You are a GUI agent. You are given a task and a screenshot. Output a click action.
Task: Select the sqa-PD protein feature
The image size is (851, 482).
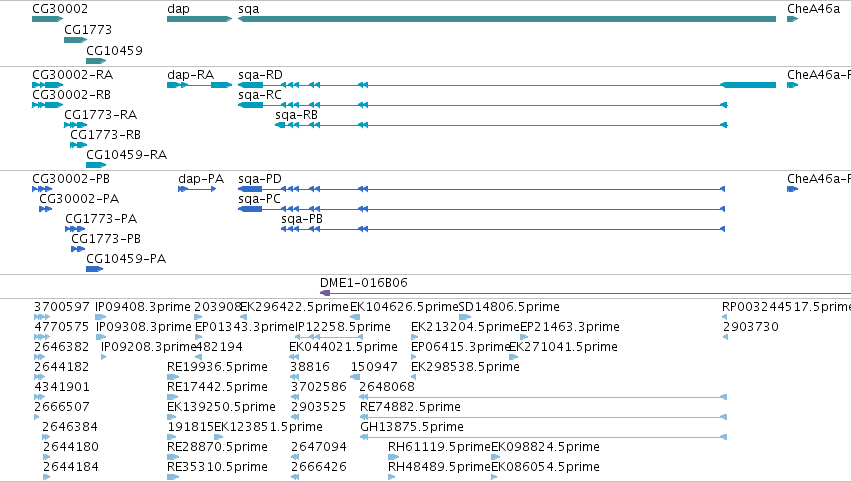tap(481, 189)
